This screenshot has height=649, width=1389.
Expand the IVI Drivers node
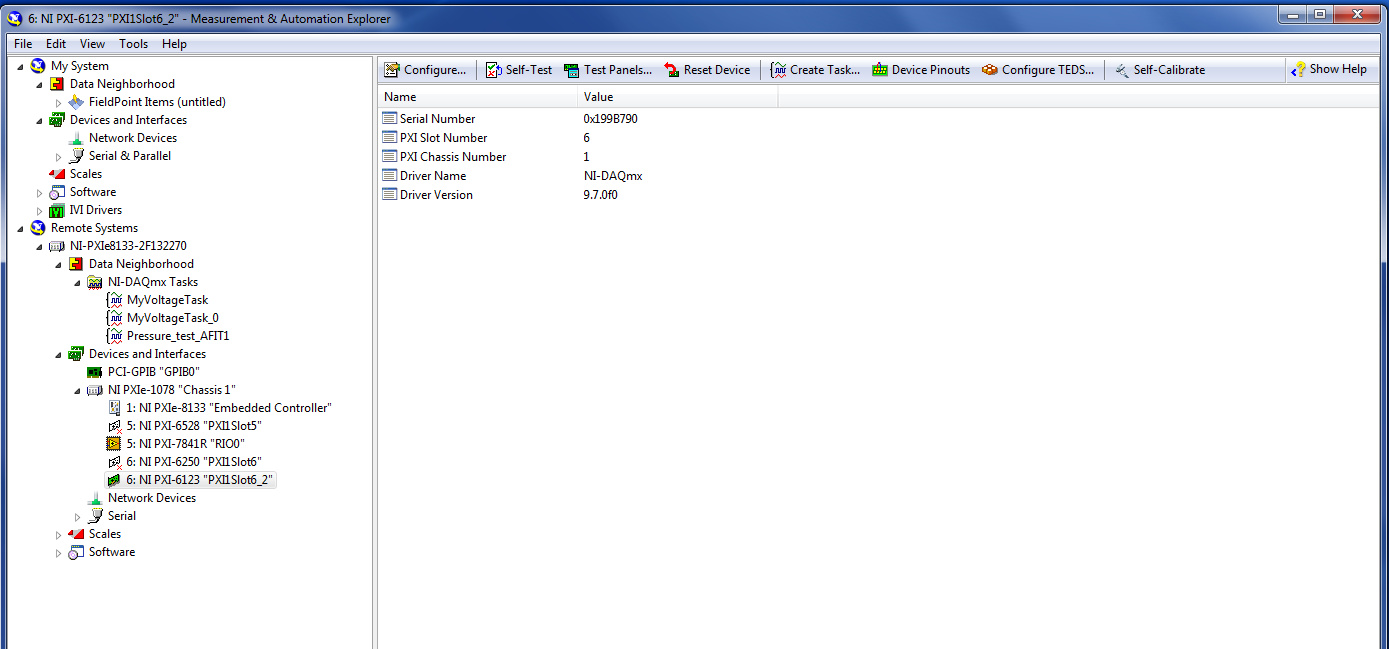tap(39, 210)
